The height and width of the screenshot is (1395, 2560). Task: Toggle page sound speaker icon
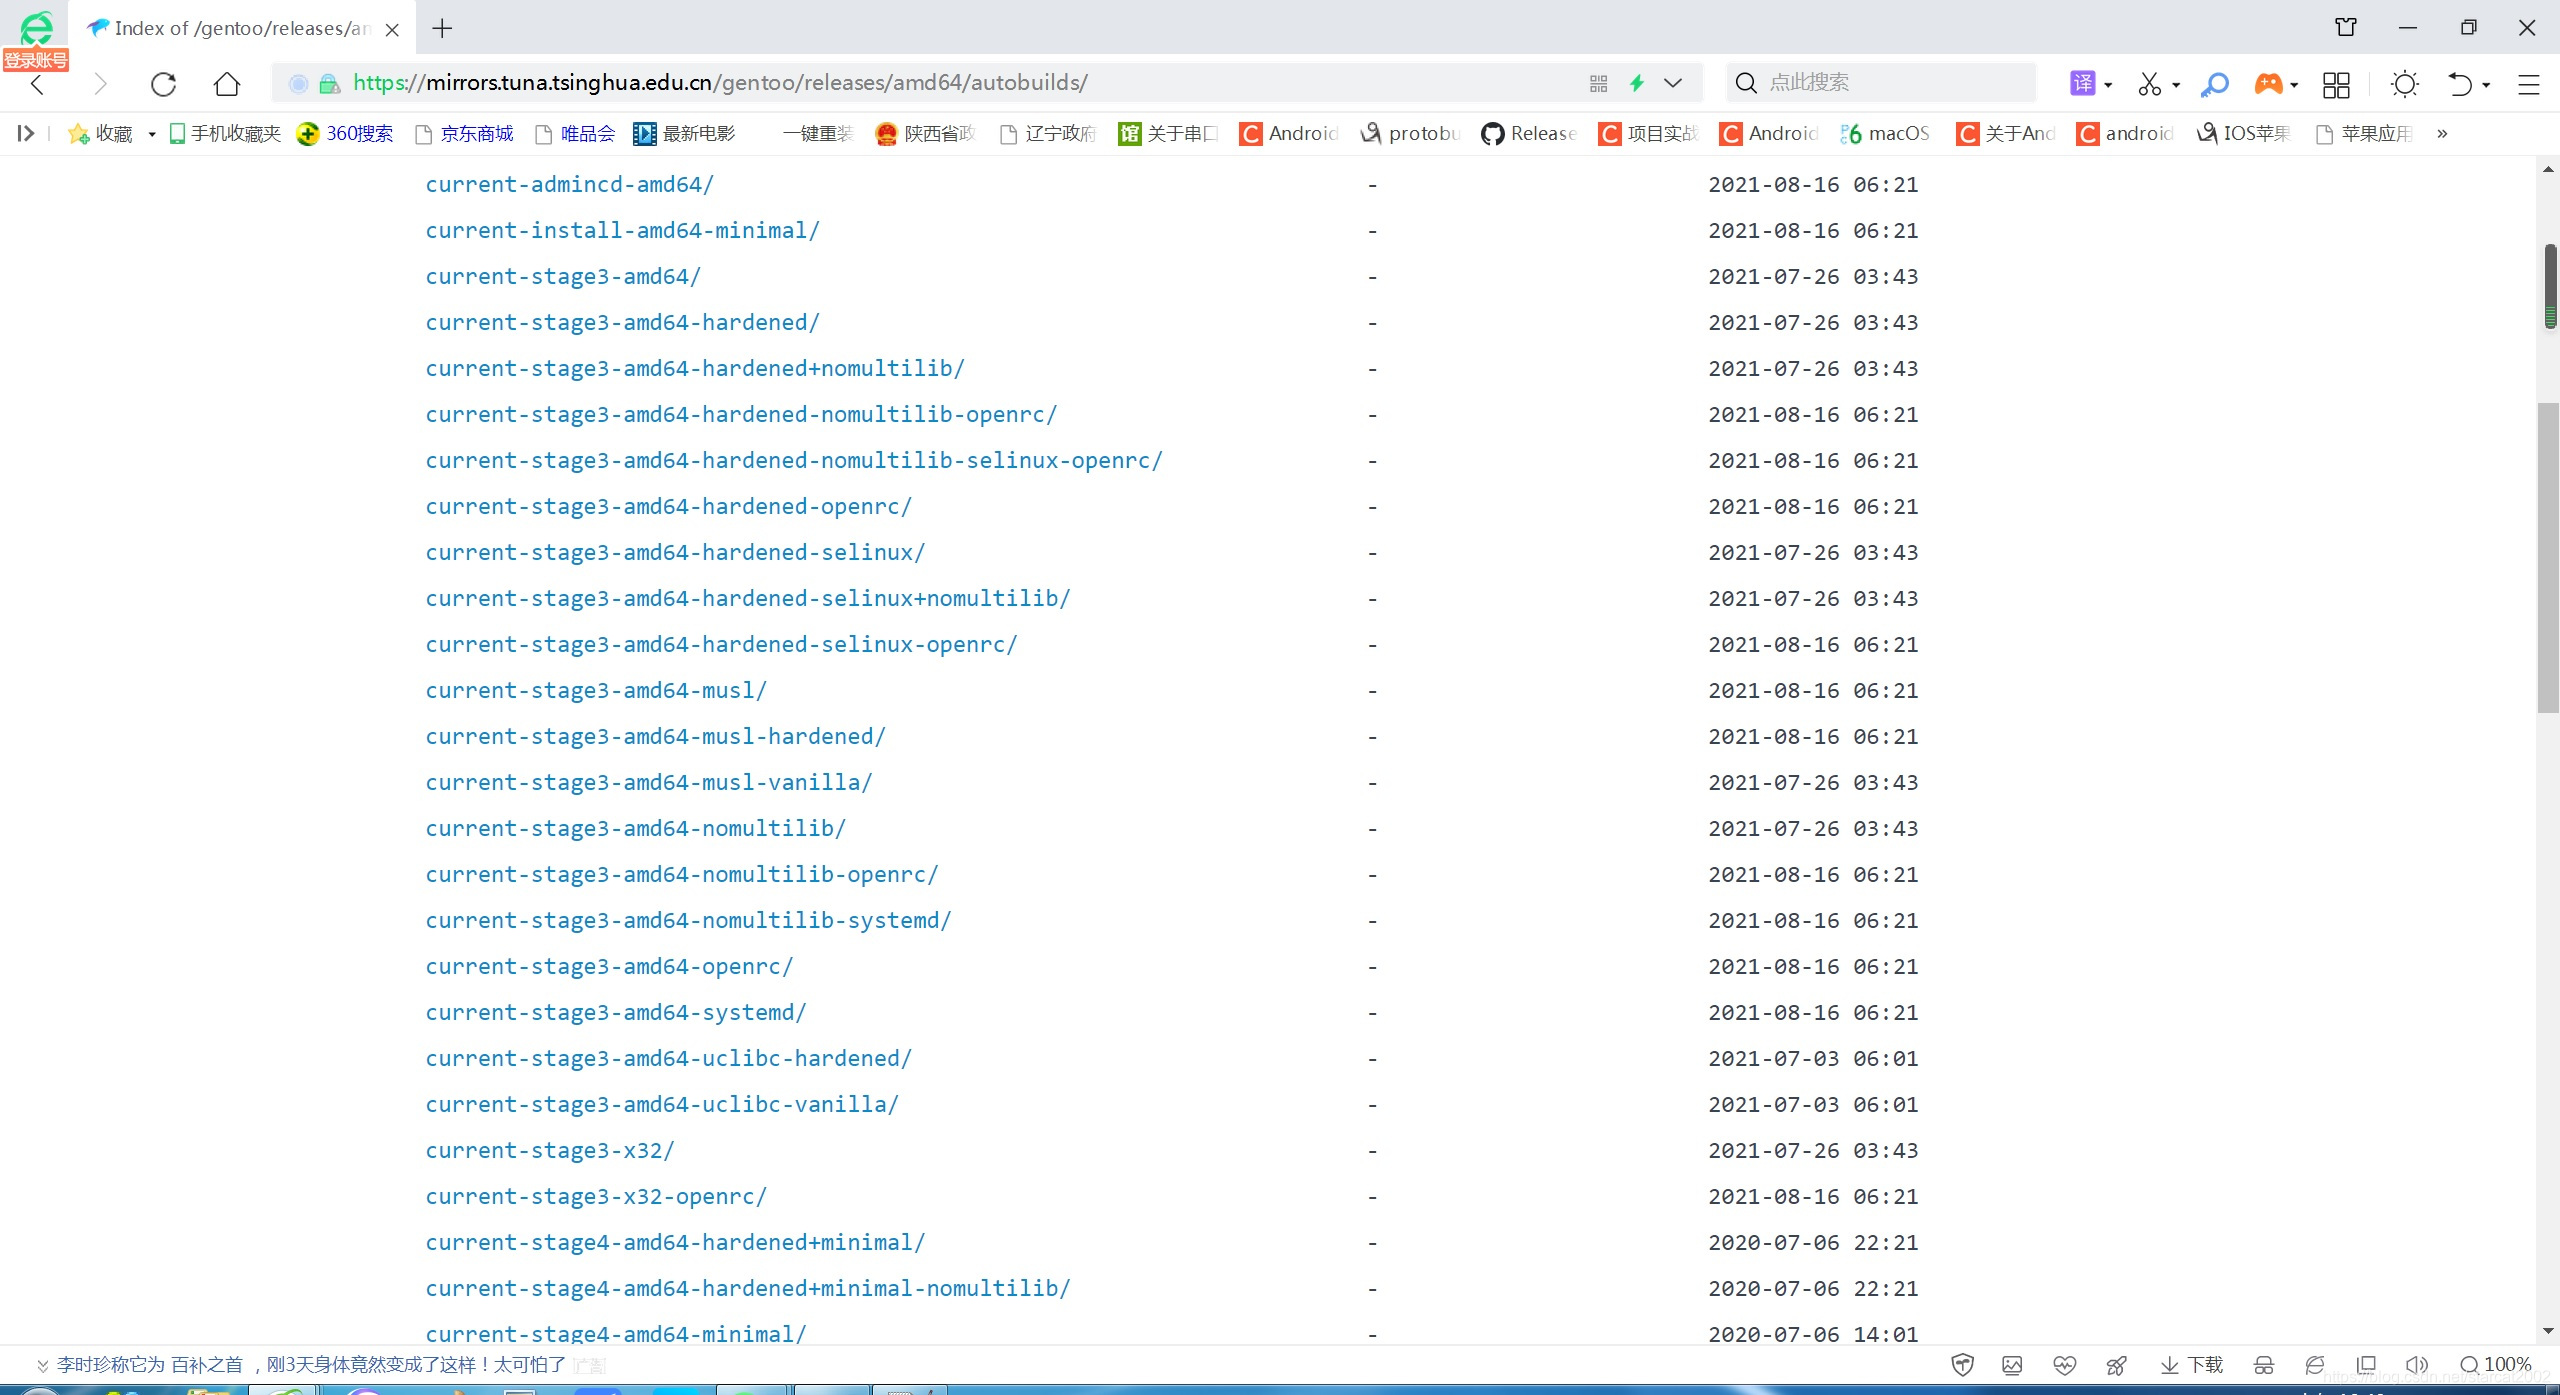pos(2416,1365)
